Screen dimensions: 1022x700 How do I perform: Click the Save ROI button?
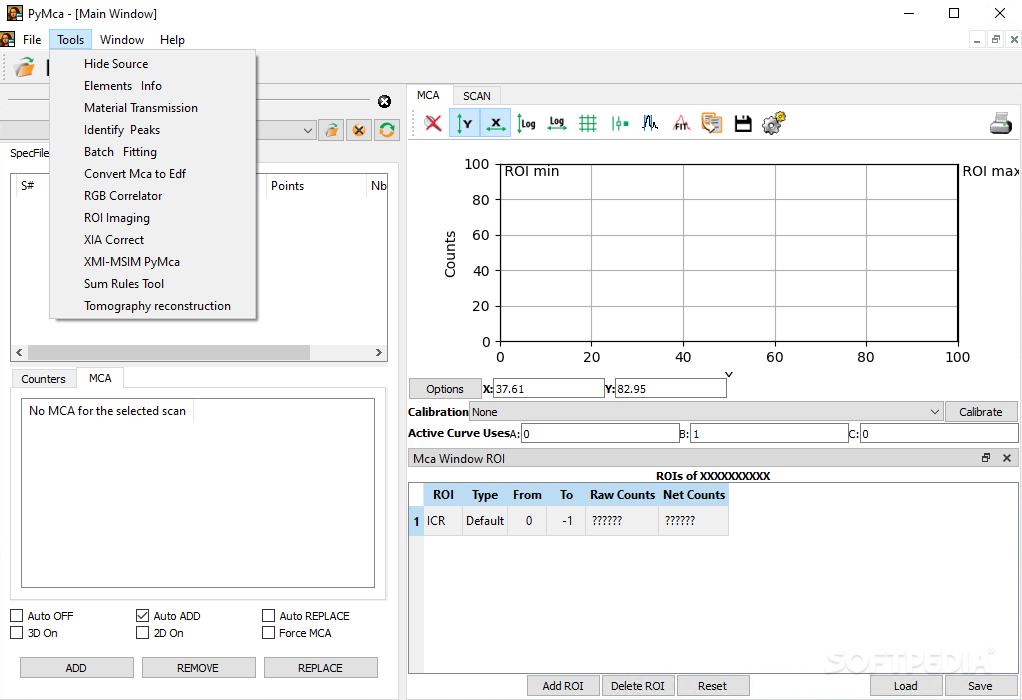click(980, 686)
